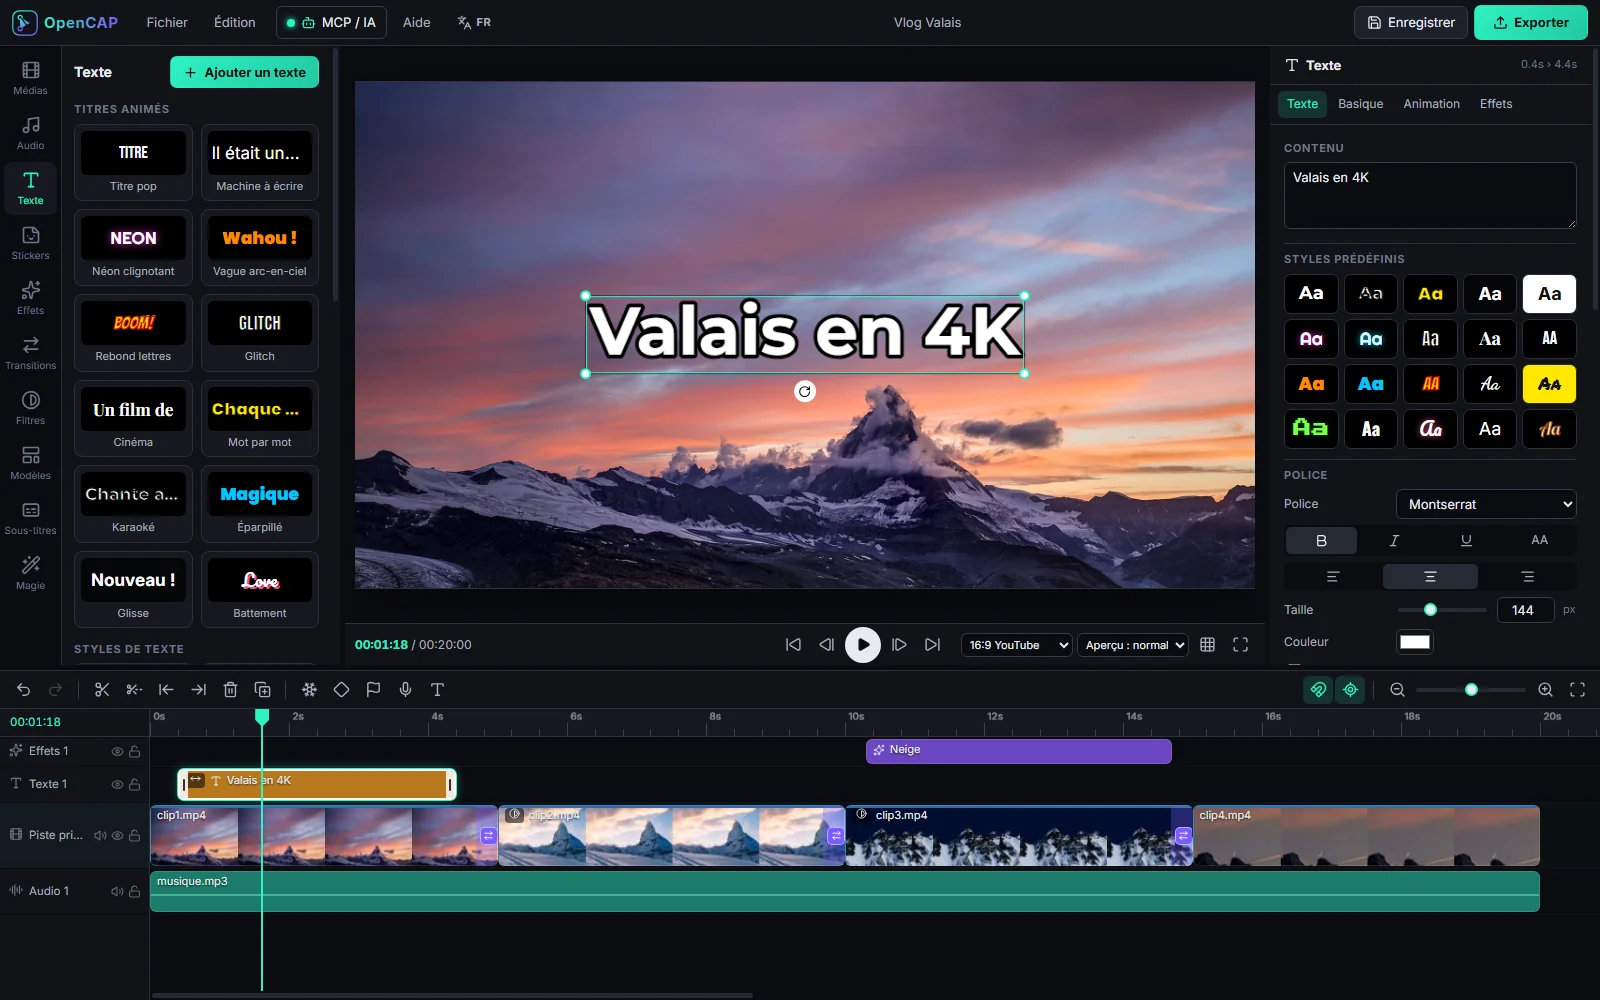Click the keyframe diamond icon
The width and height of the screenshot is (1600, 1000).
click(x=341, y=690)
